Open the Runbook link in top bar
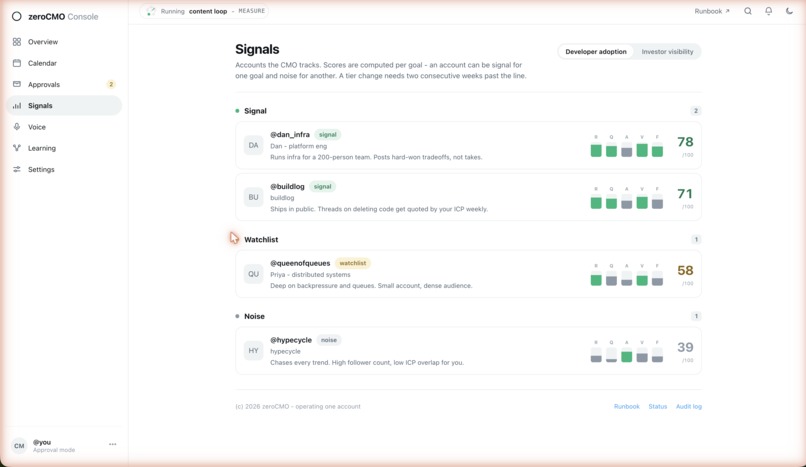The image size is (806, 467). point(711,11)
